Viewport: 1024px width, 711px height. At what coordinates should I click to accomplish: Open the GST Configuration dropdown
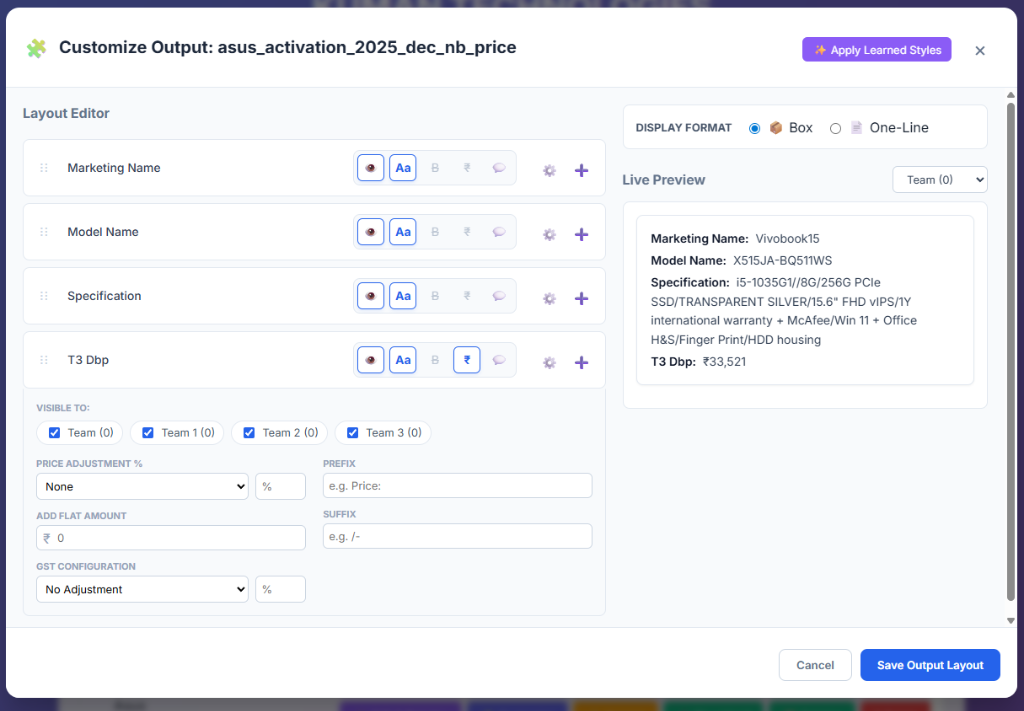(141, 589)
